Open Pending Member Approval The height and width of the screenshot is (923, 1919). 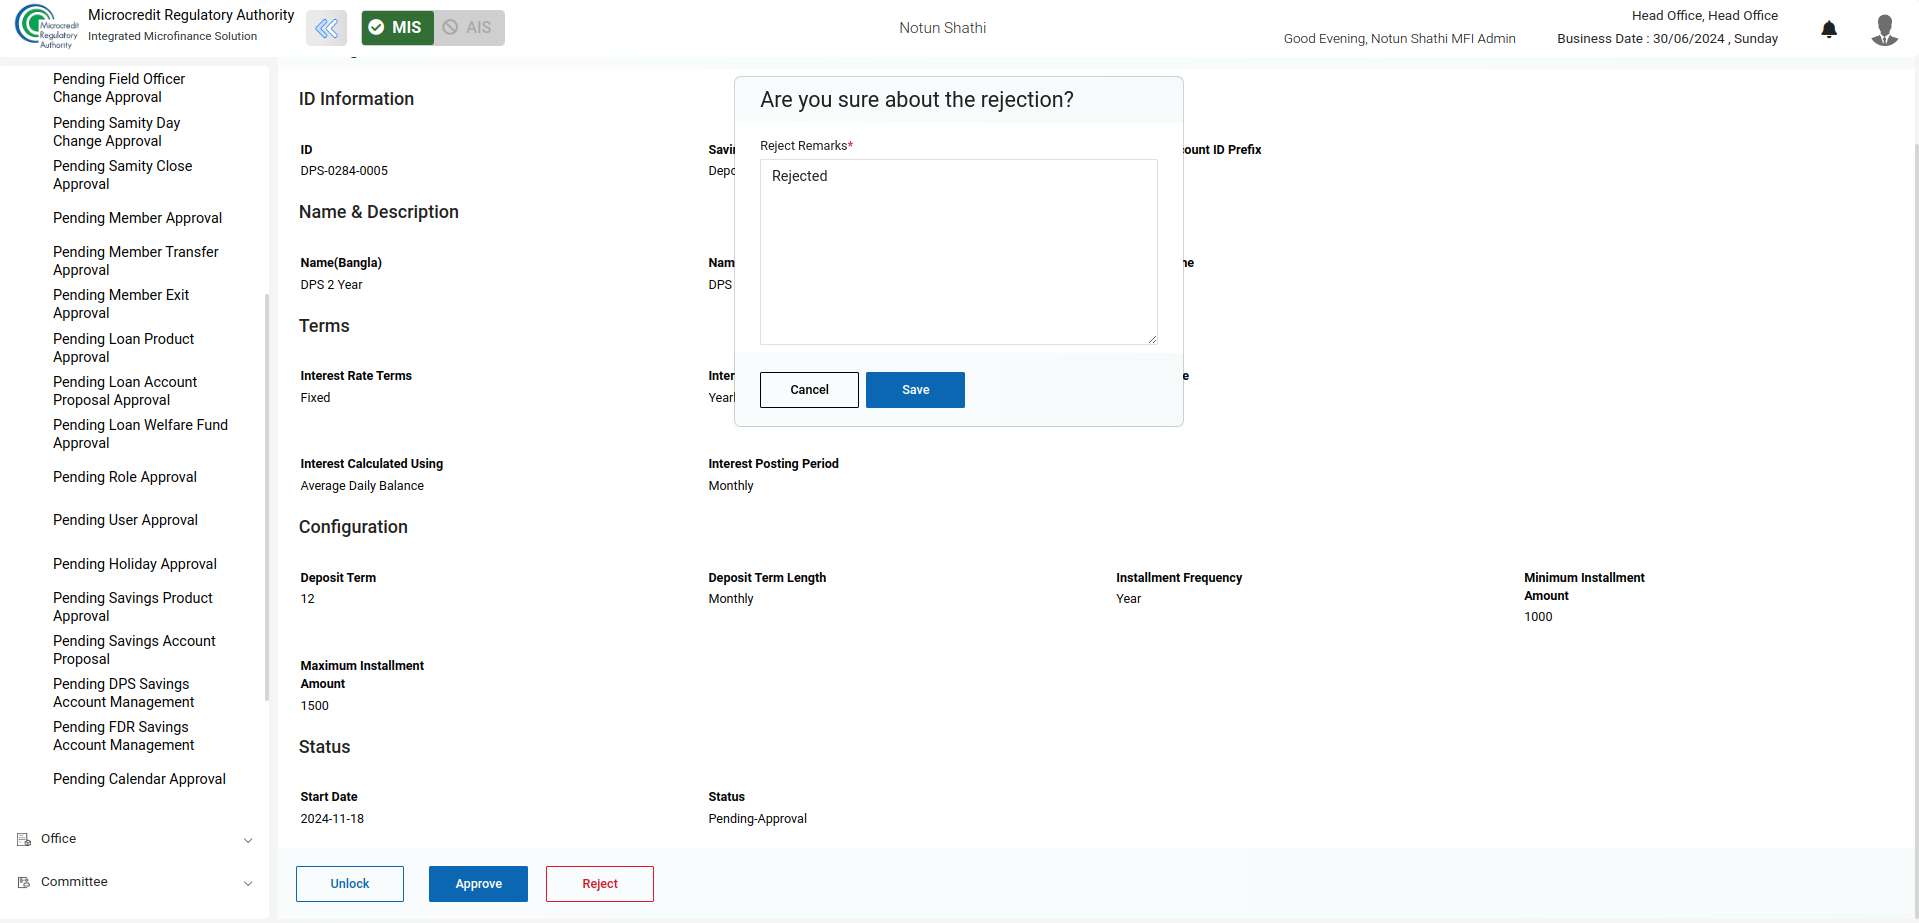click(137, 218)
